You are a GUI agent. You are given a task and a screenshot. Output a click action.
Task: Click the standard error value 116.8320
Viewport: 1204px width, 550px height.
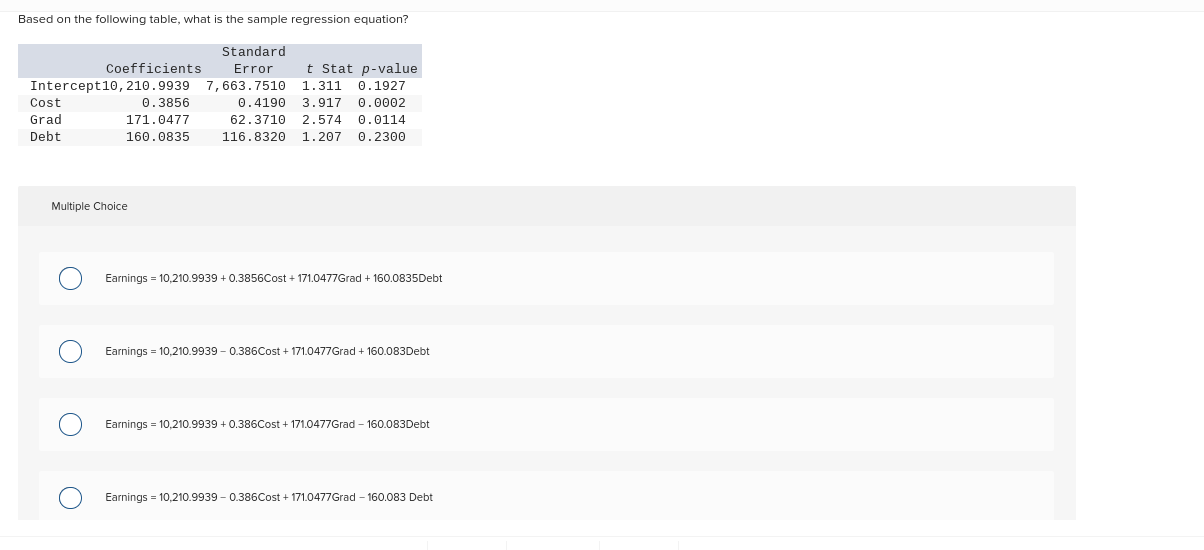click(x=254, y=137)
